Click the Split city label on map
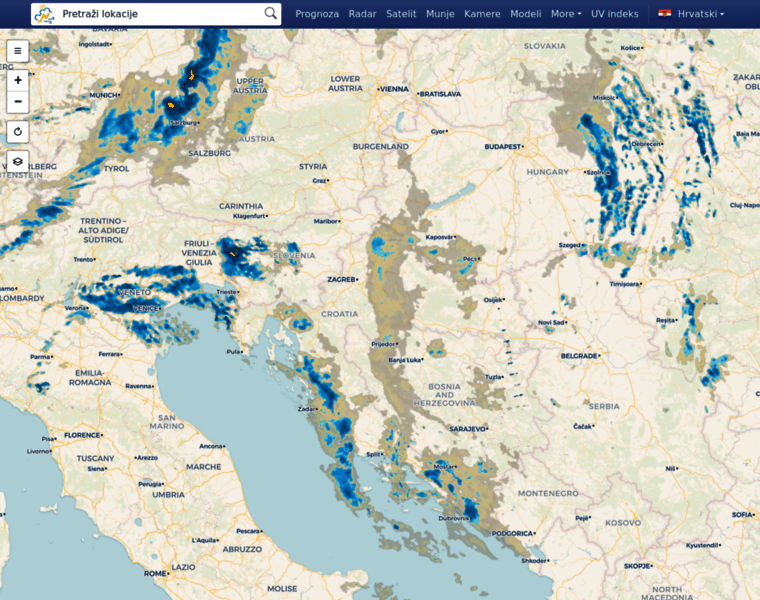The height and width of the screenshot is (600, 760). click(x=373, y=454)
